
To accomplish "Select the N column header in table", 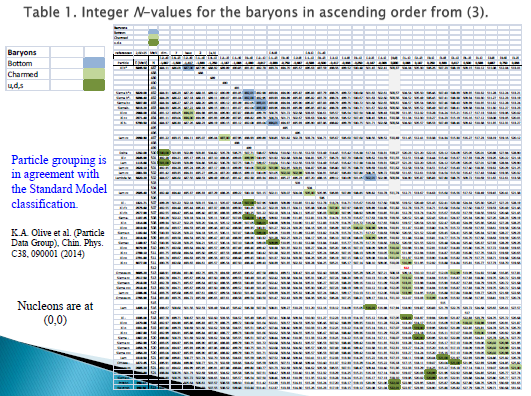I will point(153,62).
